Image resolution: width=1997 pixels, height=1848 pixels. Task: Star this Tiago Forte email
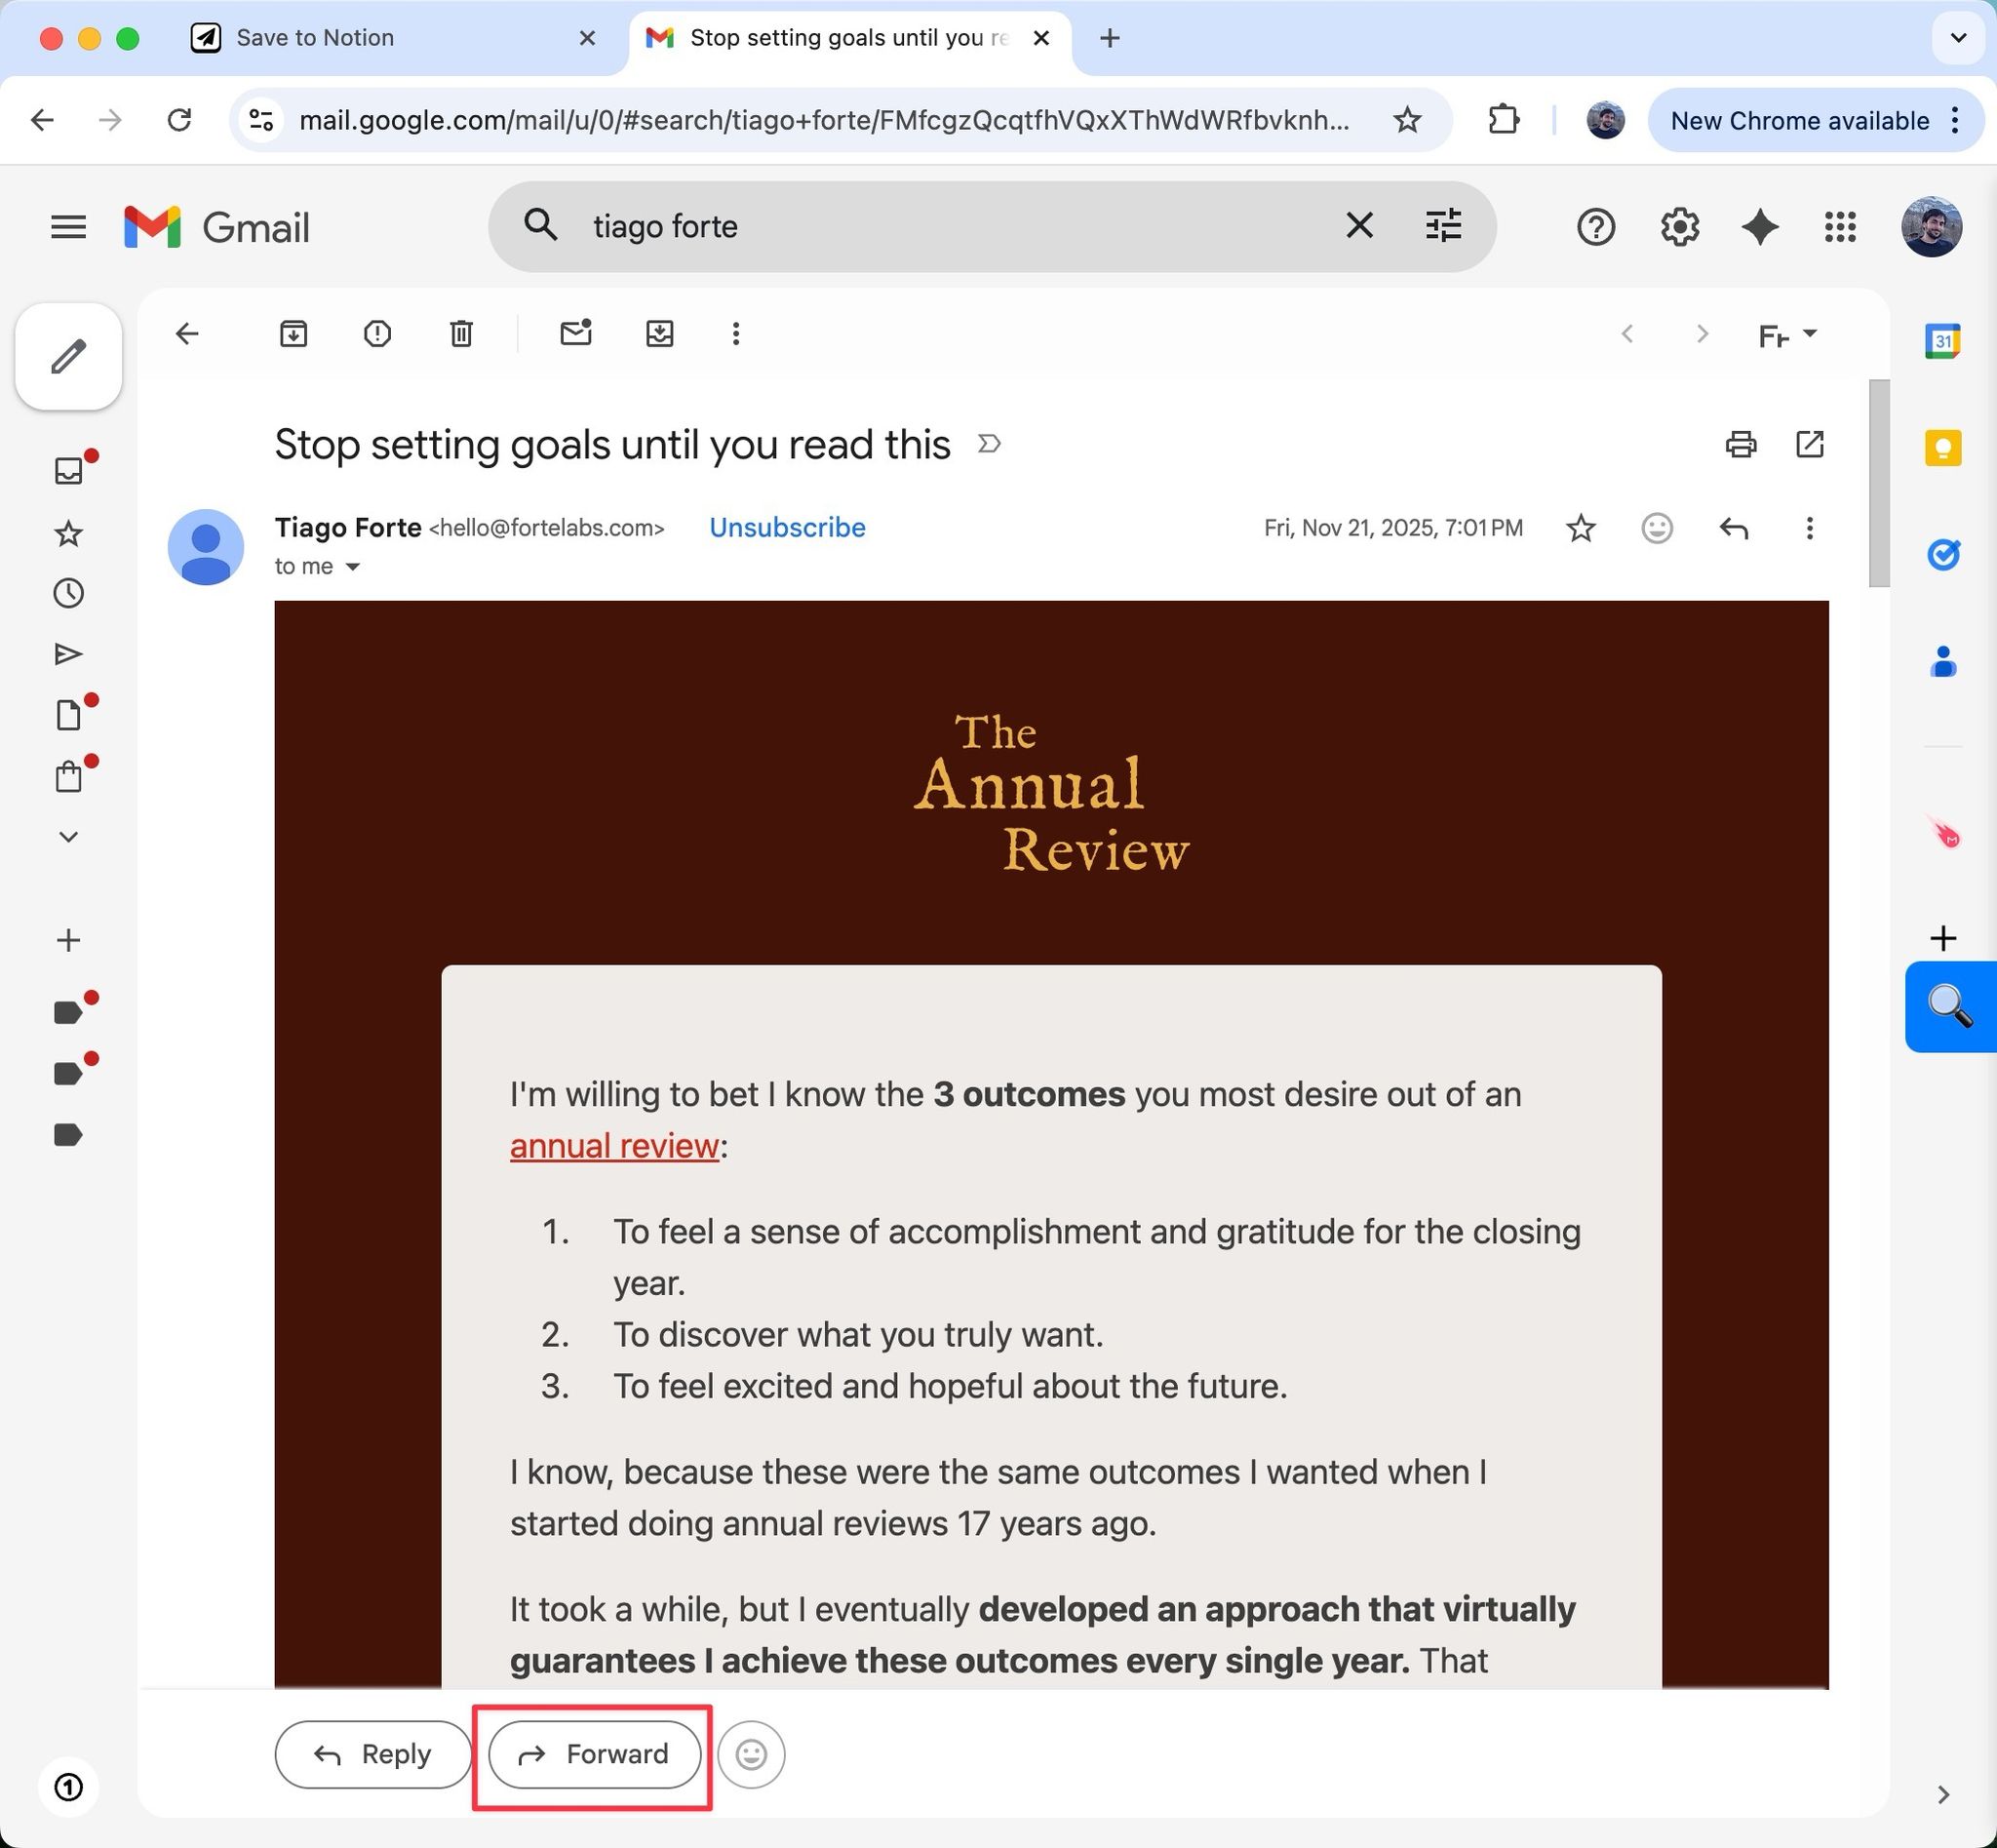[1581, 528]
